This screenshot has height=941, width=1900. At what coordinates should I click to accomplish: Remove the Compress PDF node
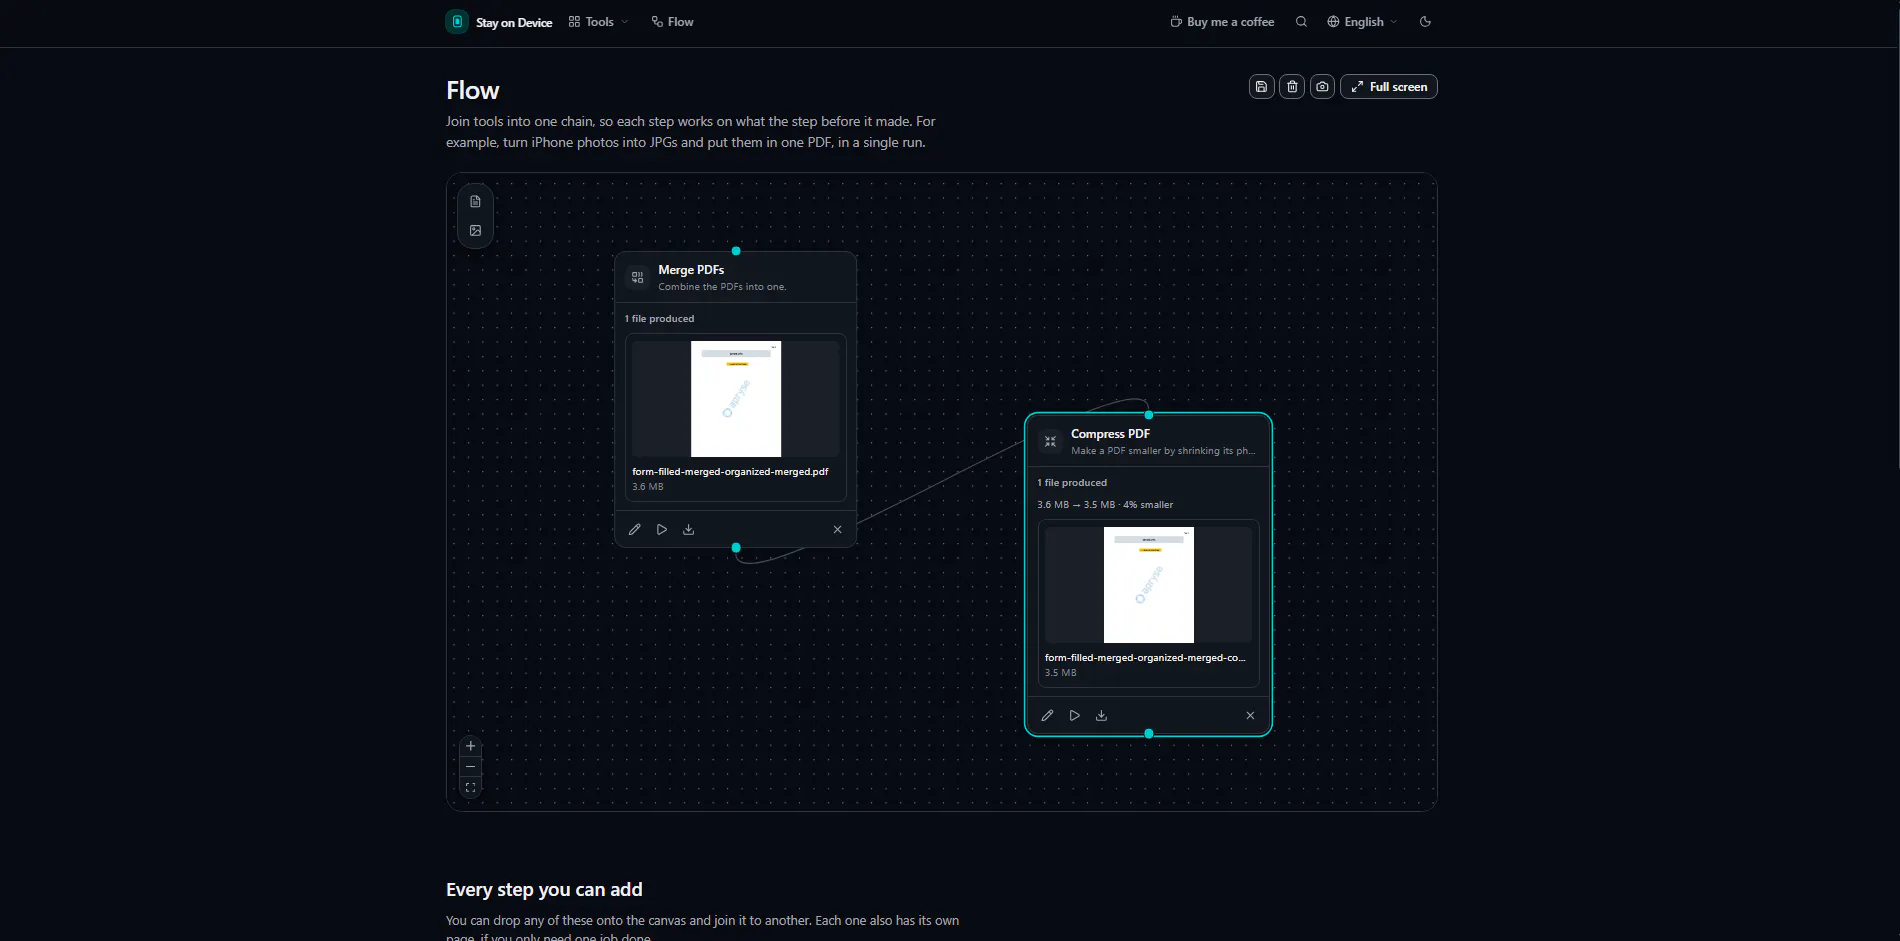click(1250, 716)
